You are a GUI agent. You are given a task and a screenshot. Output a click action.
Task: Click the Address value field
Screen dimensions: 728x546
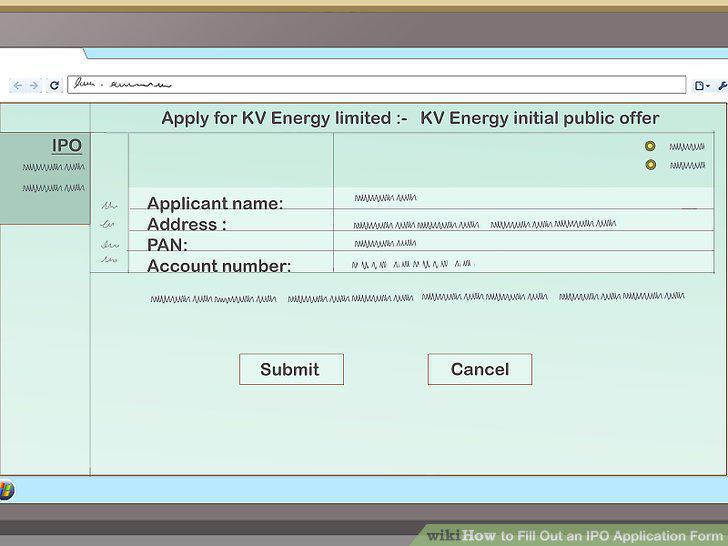coord(523,220)
